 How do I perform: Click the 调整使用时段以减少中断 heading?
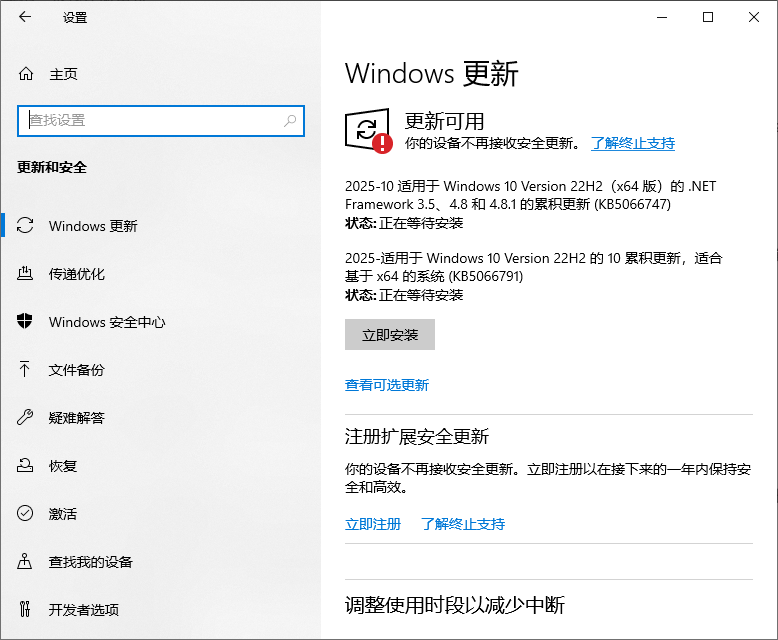point(455,605)
